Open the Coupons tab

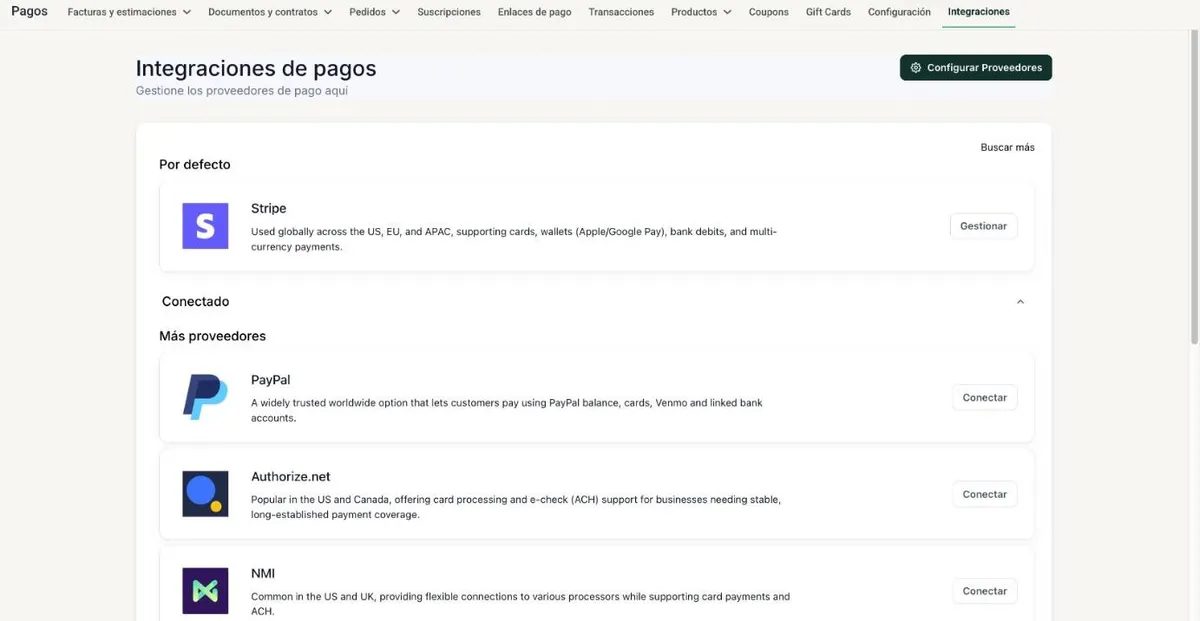pyautogui.click(x=769, y=12)
